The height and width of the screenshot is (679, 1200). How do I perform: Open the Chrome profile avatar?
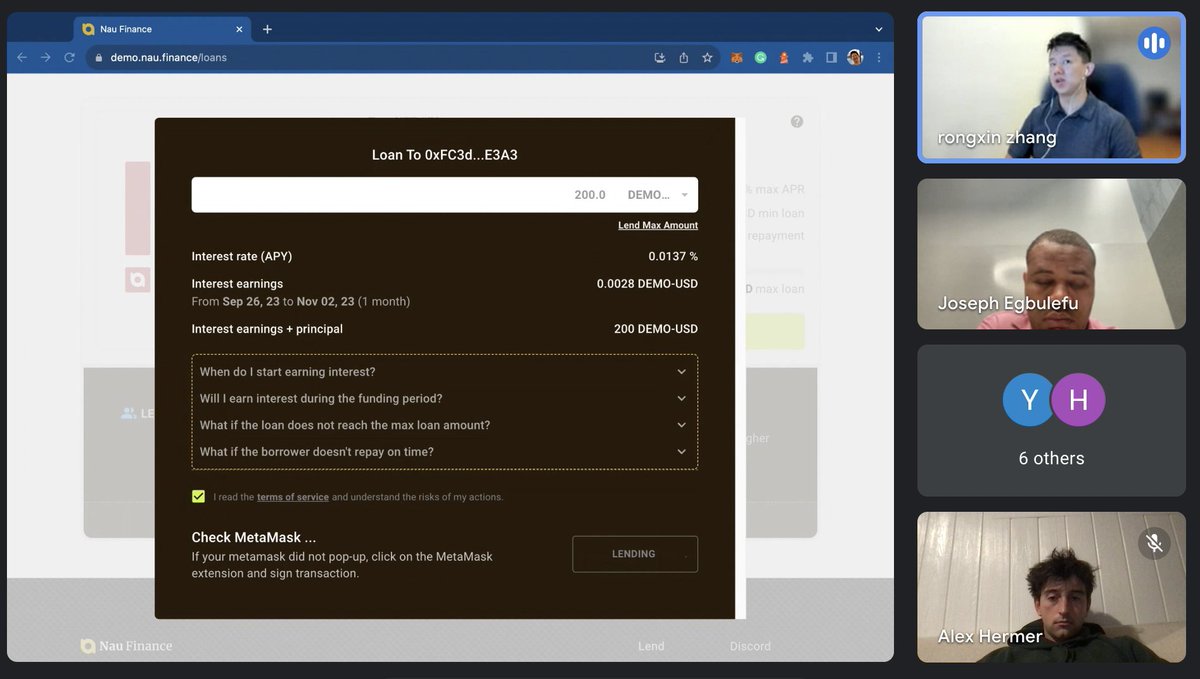coord(855,58)
